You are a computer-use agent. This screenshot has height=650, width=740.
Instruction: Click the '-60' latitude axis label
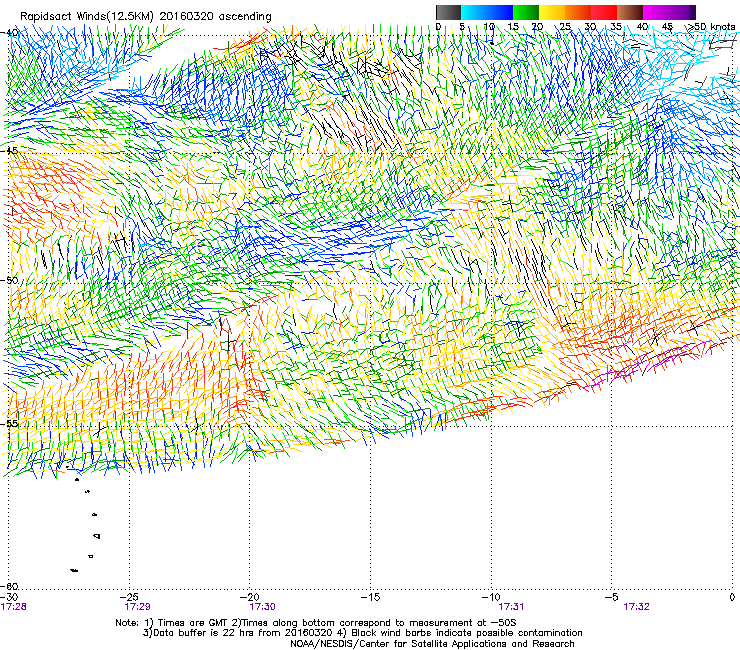click(x=10, y=586)
